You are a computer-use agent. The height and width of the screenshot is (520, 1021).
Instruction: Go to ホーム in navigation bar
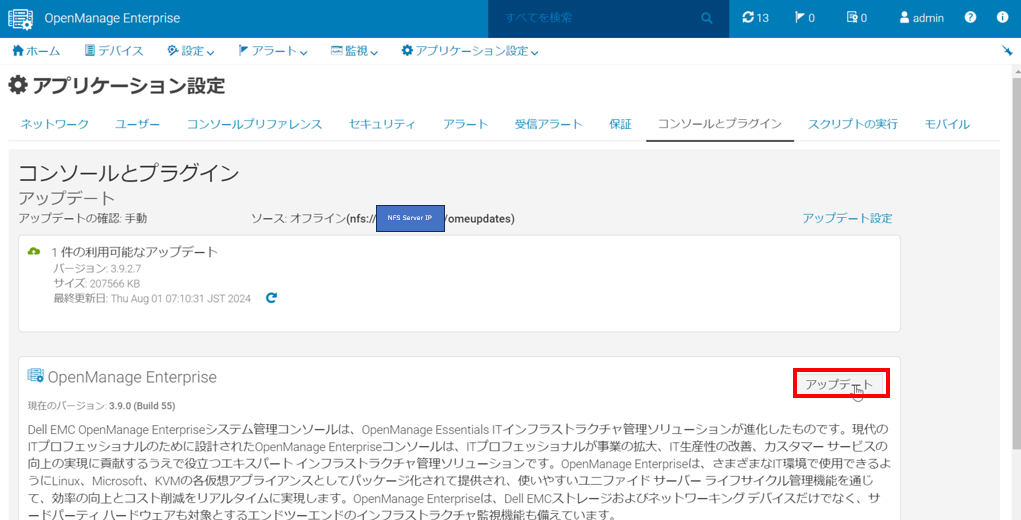[x=36, y=51]
